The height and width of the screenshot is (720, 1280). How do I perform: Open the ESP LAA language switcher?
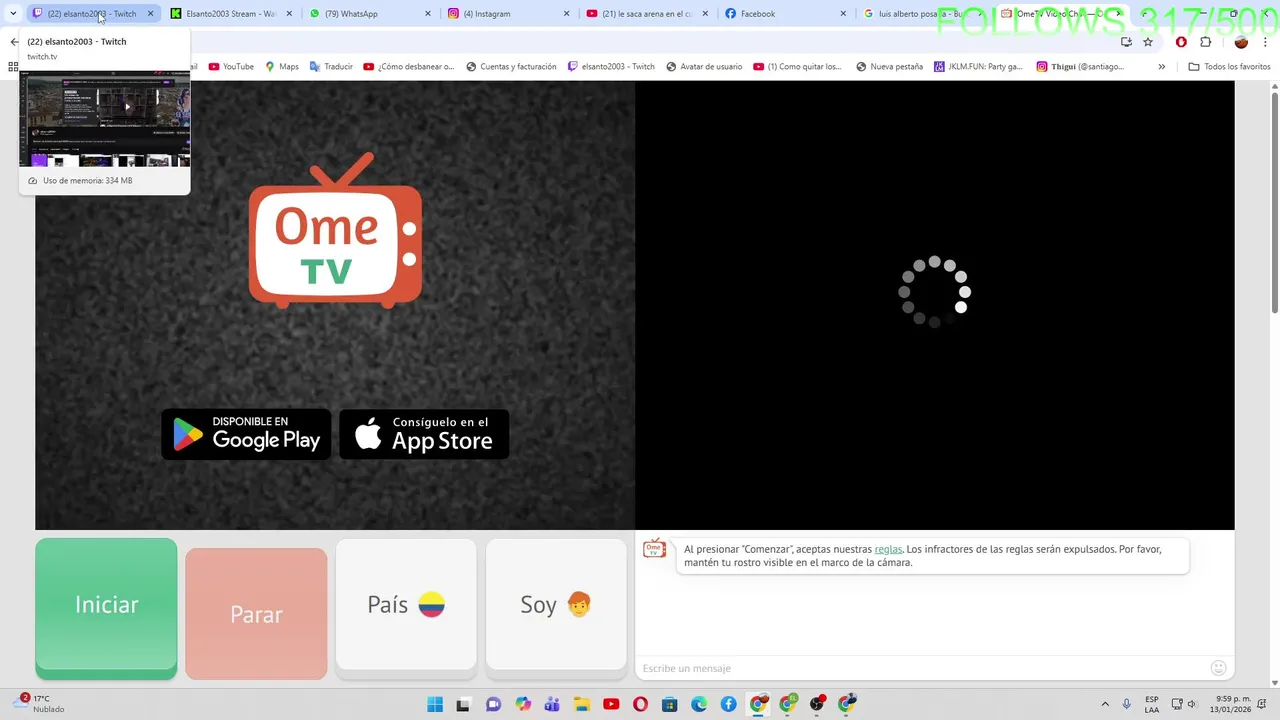click(1152, 704)
